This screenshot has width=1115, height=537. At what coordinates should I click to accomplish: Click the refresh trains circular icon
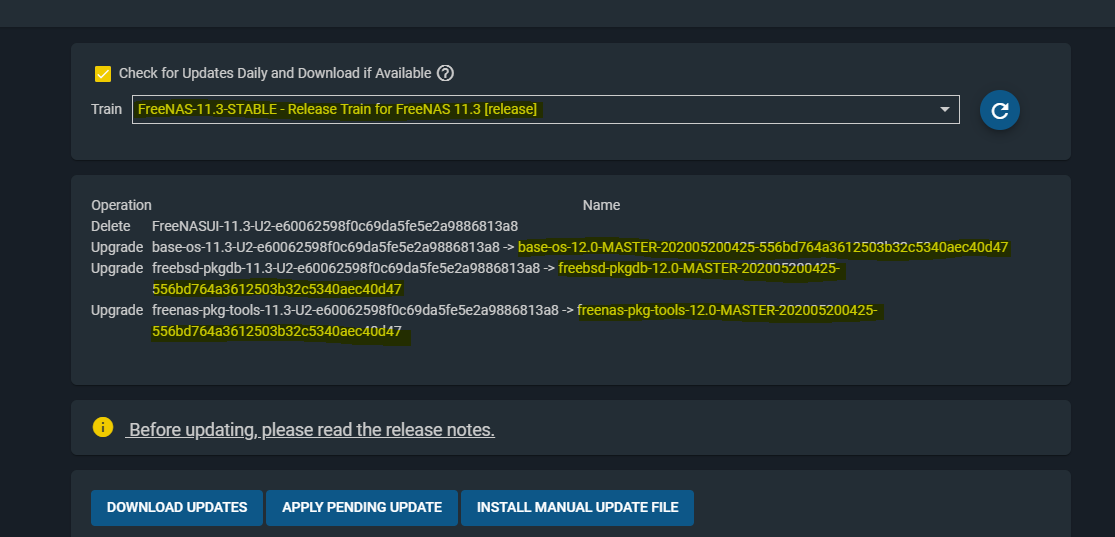(x=1000, y=110)
